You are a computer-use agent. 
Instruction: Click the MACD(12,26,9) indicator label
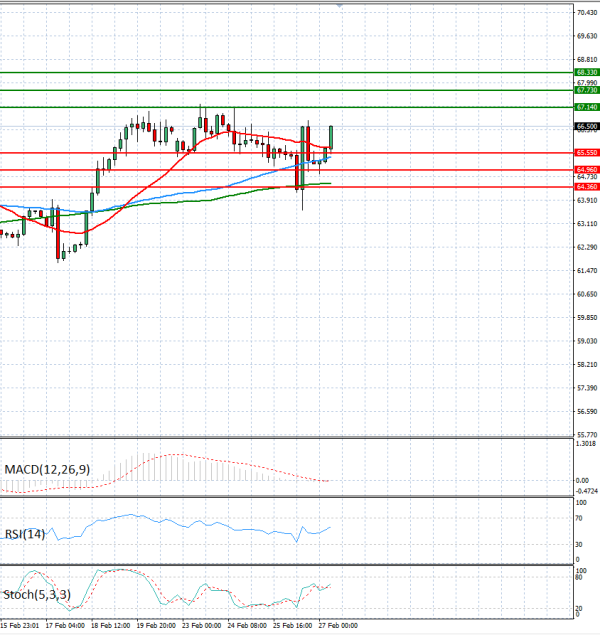tap(47, 469)
